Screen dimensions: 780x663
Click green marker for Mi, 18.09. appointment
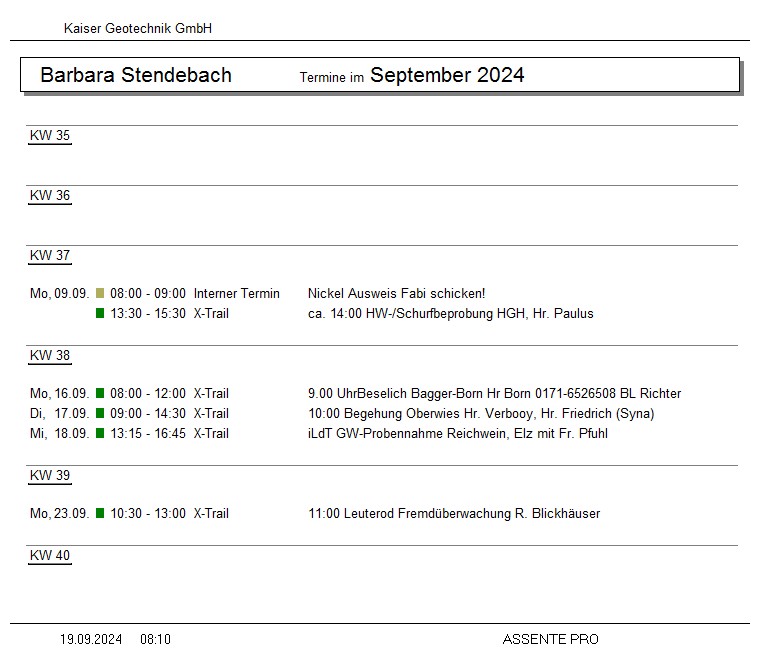(x=100, y=433)
